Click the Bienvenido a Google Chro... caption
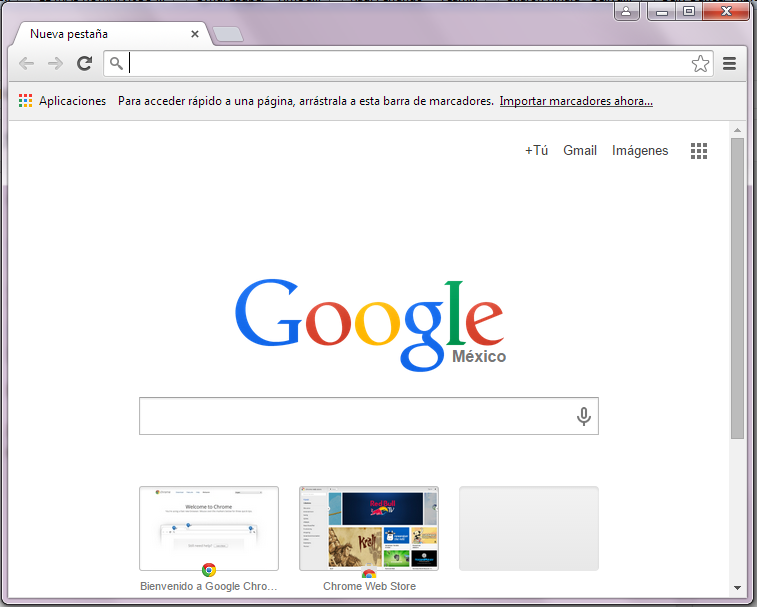Screen dimensions: 757x607 point(209,586)
